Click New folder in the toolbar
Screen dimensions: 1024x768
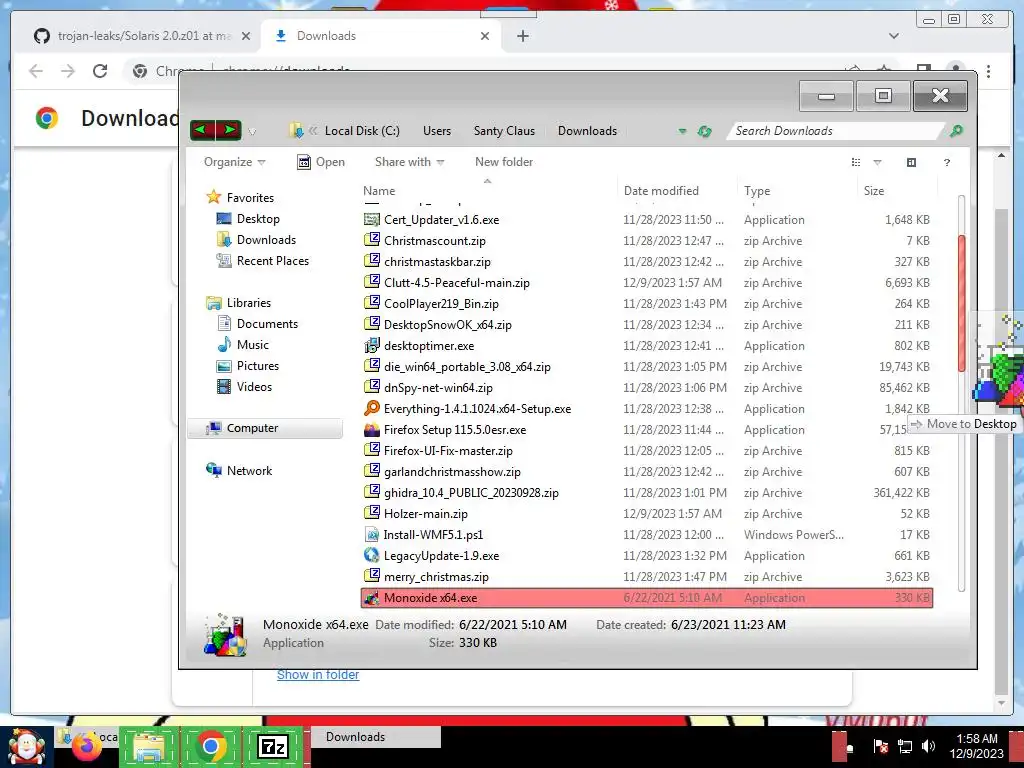pyautogui.click(x=504, y=162)
